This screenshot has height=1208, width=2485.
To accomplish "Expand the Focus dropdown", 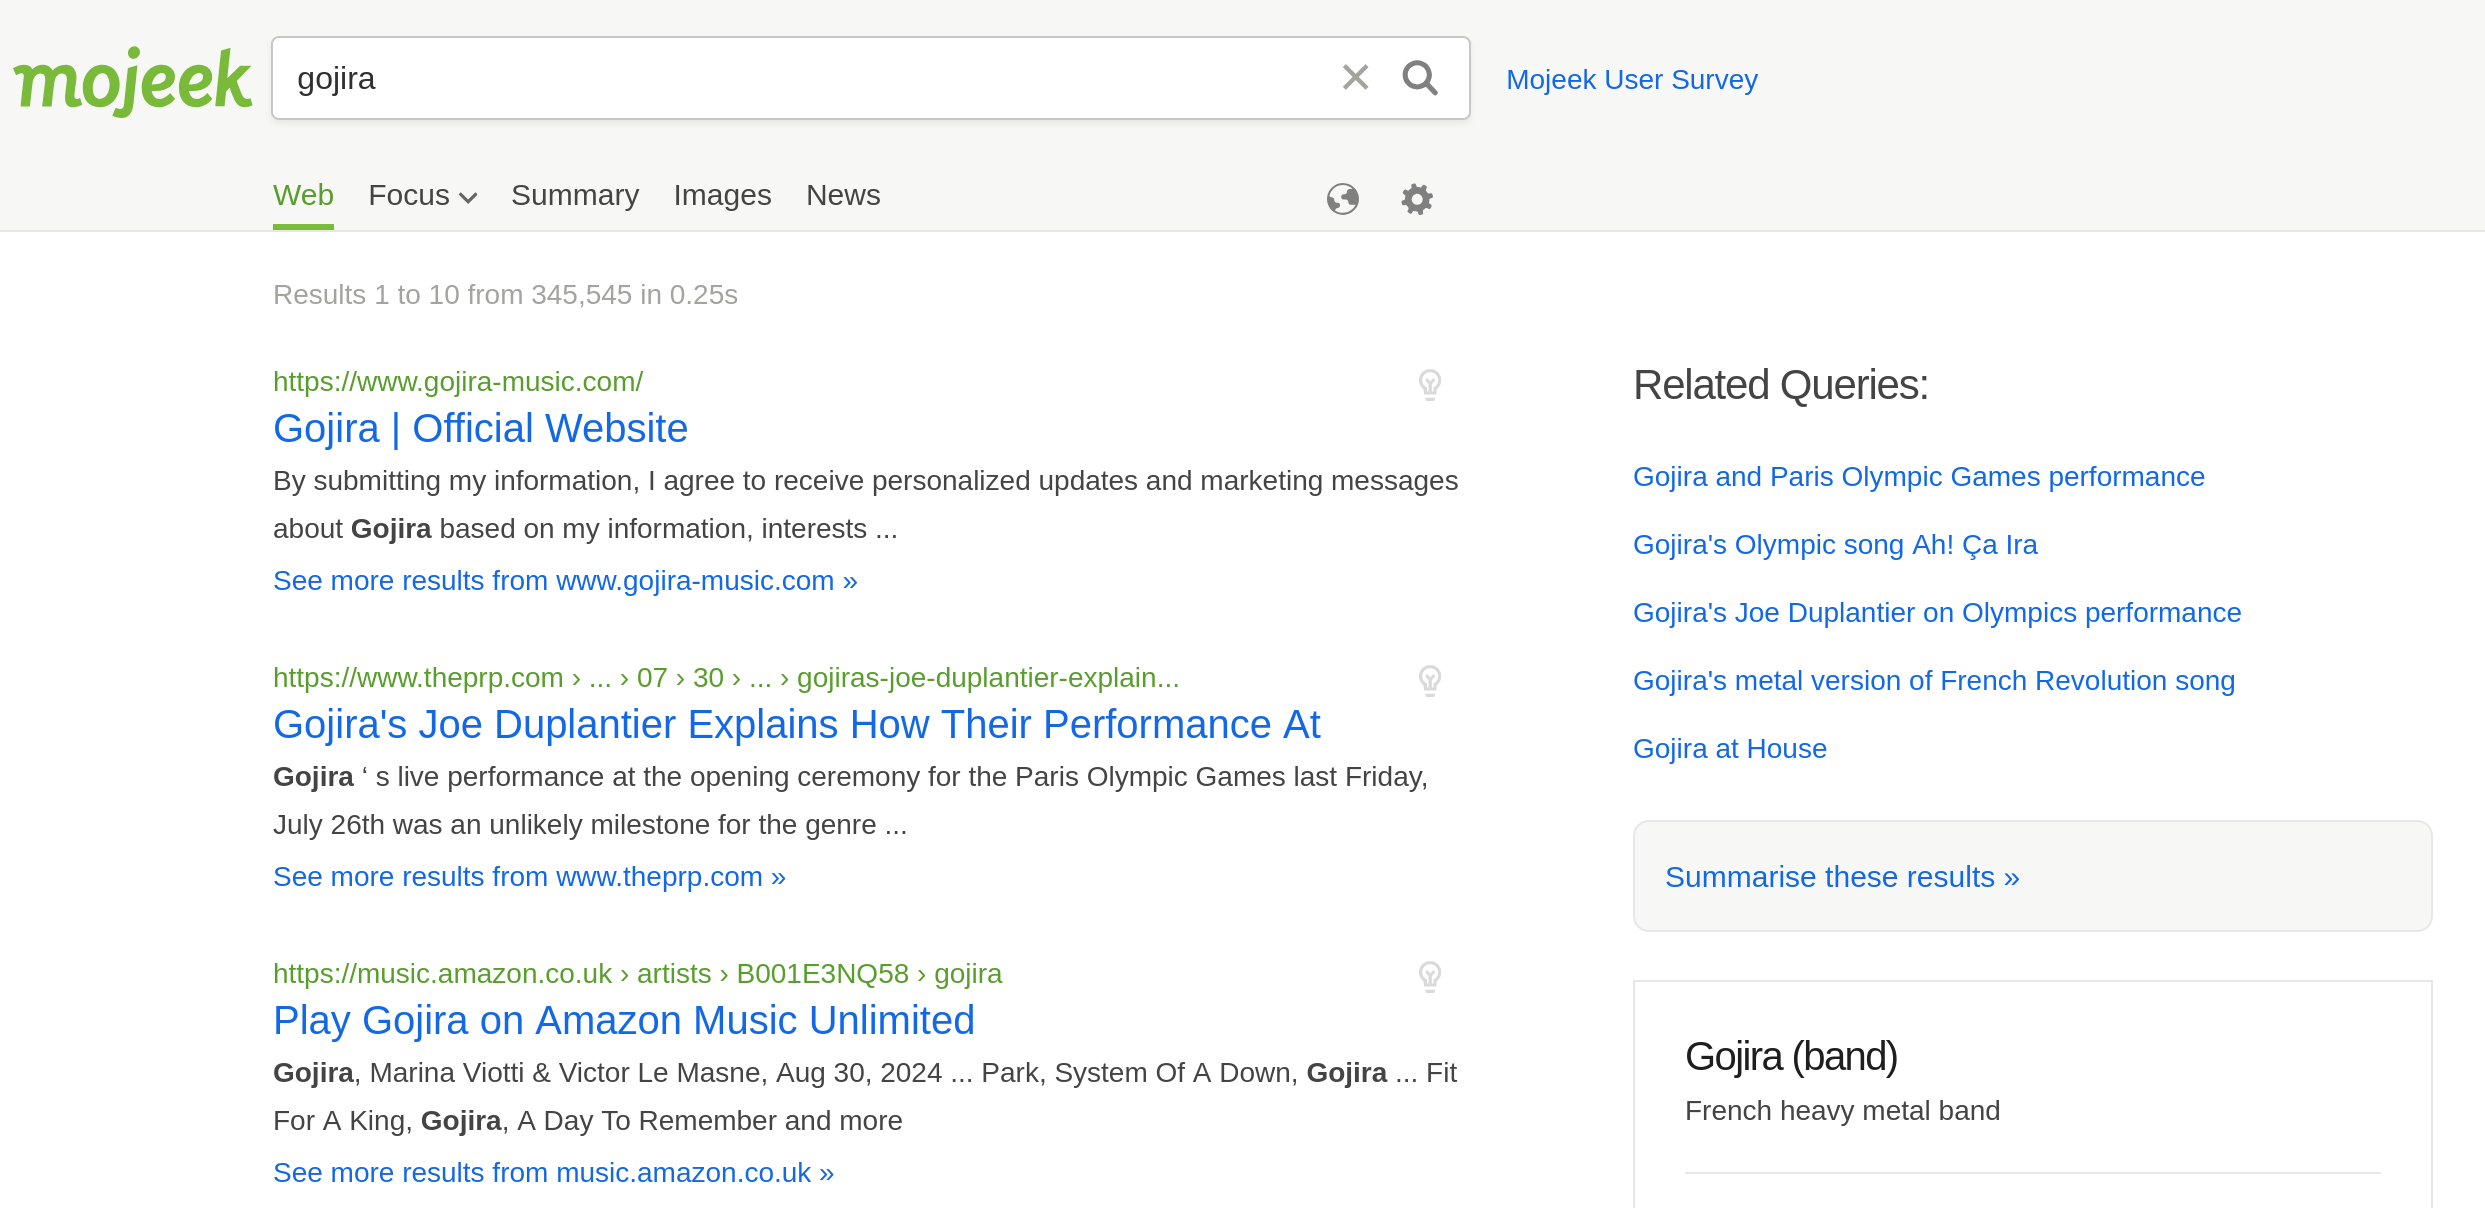I will [422, 196].
